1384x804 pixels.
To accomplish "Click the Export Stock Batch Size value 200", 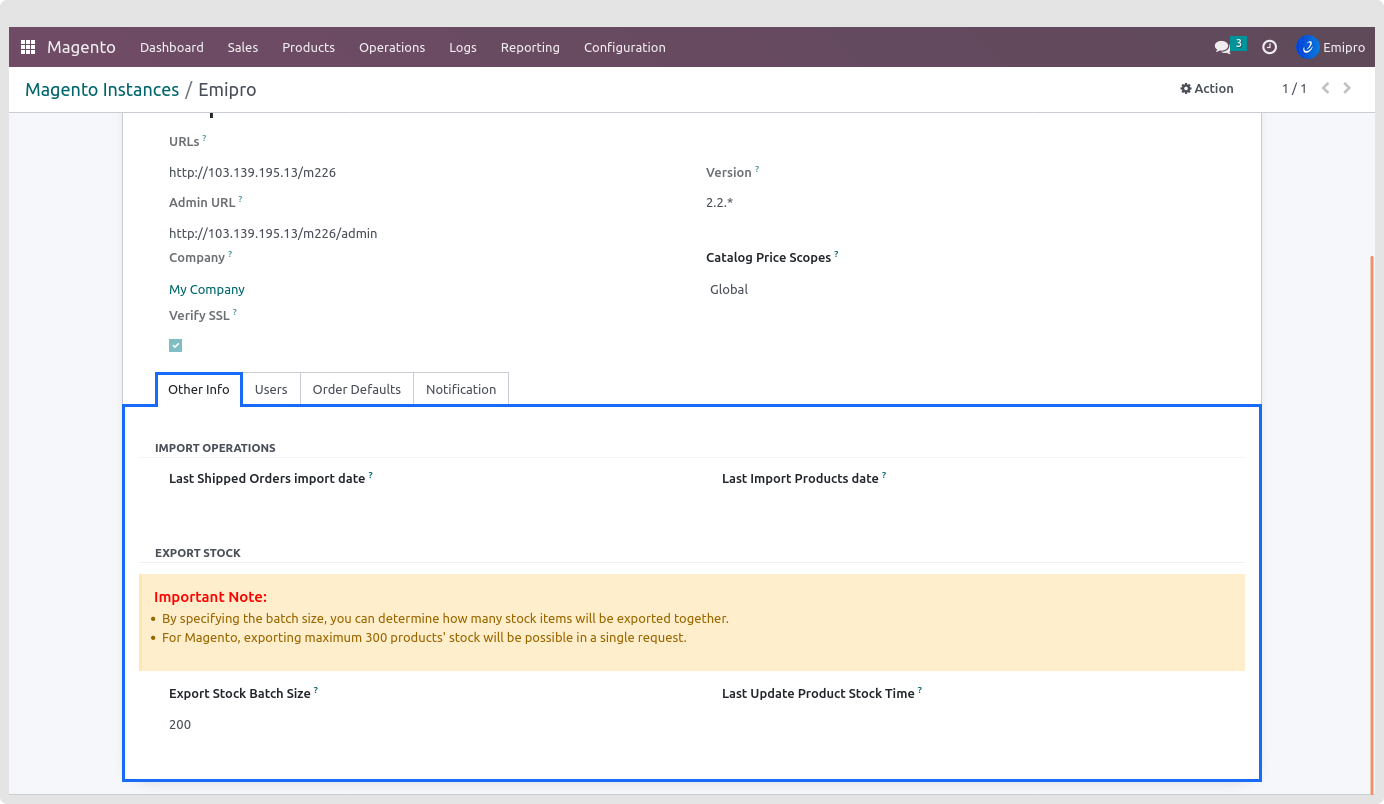I will tap(180, 724).
